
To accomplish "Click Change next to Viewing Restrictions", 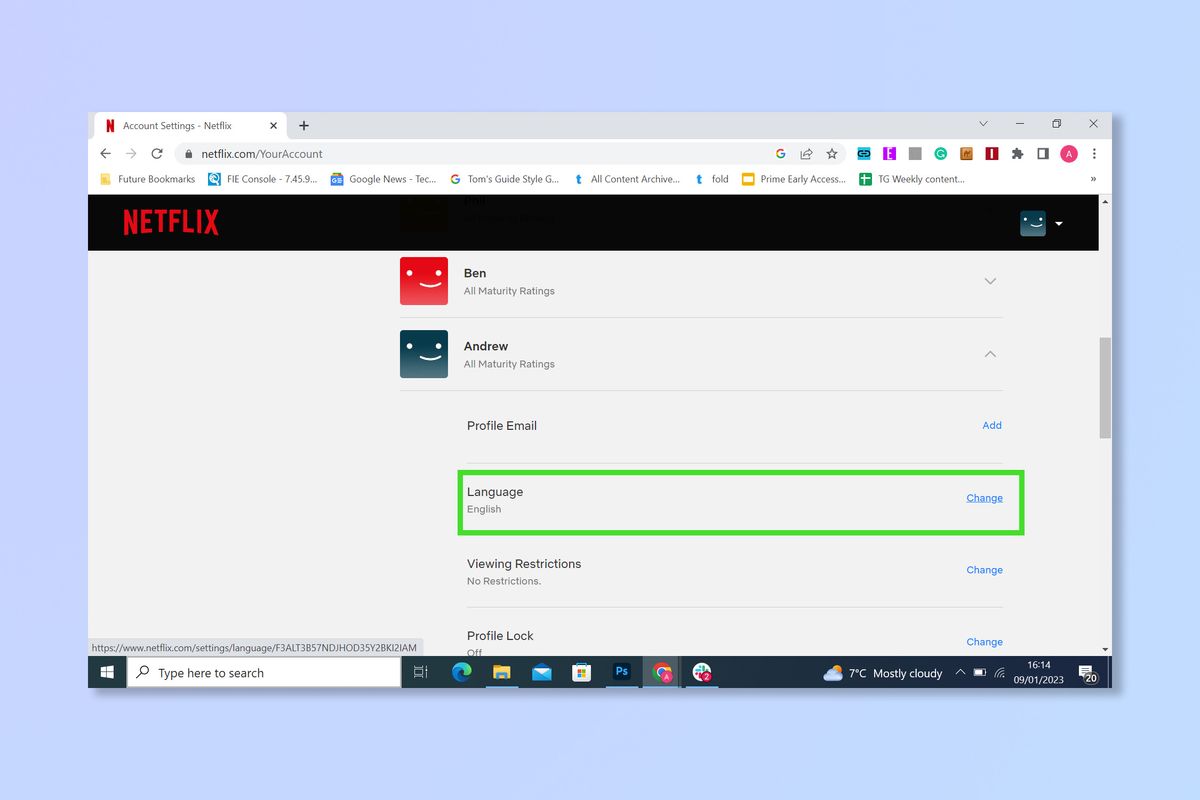I will tap(984, 569).
